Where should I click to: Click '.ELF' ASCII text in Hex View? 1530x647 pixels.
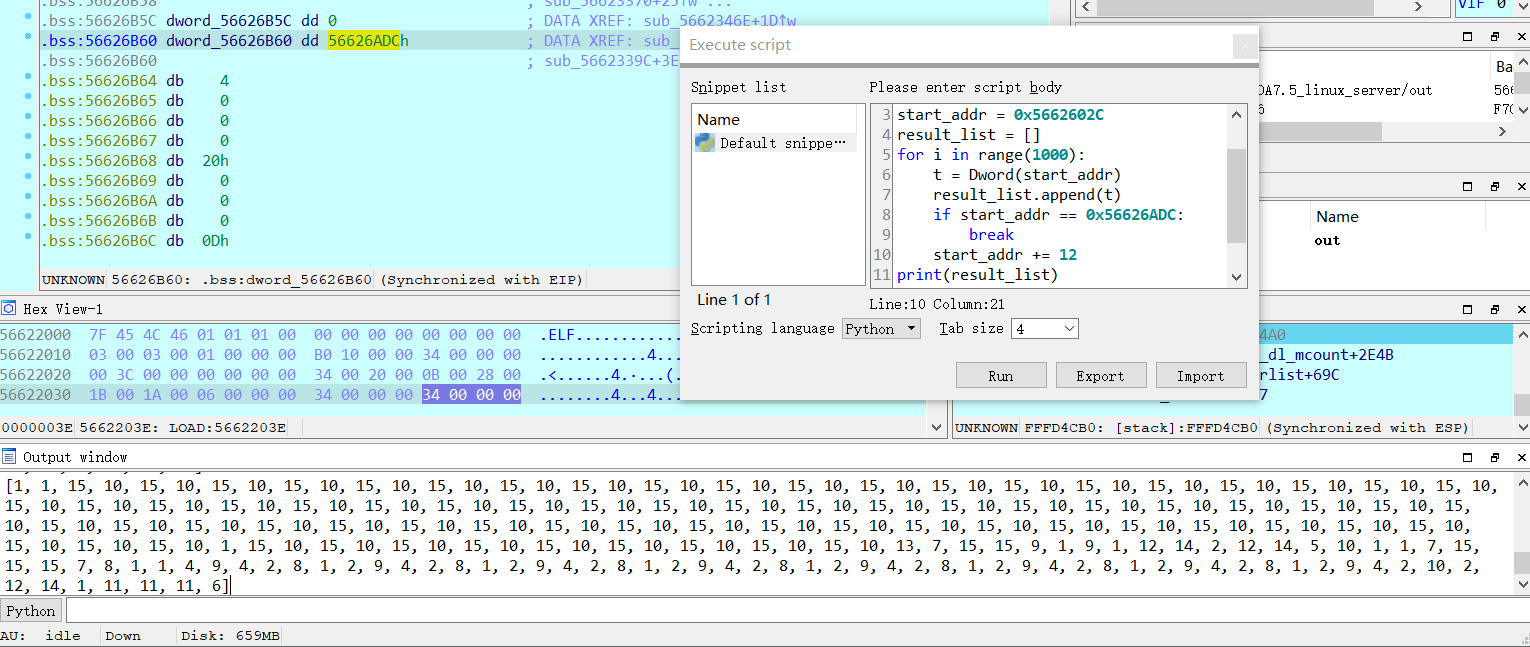557,335
